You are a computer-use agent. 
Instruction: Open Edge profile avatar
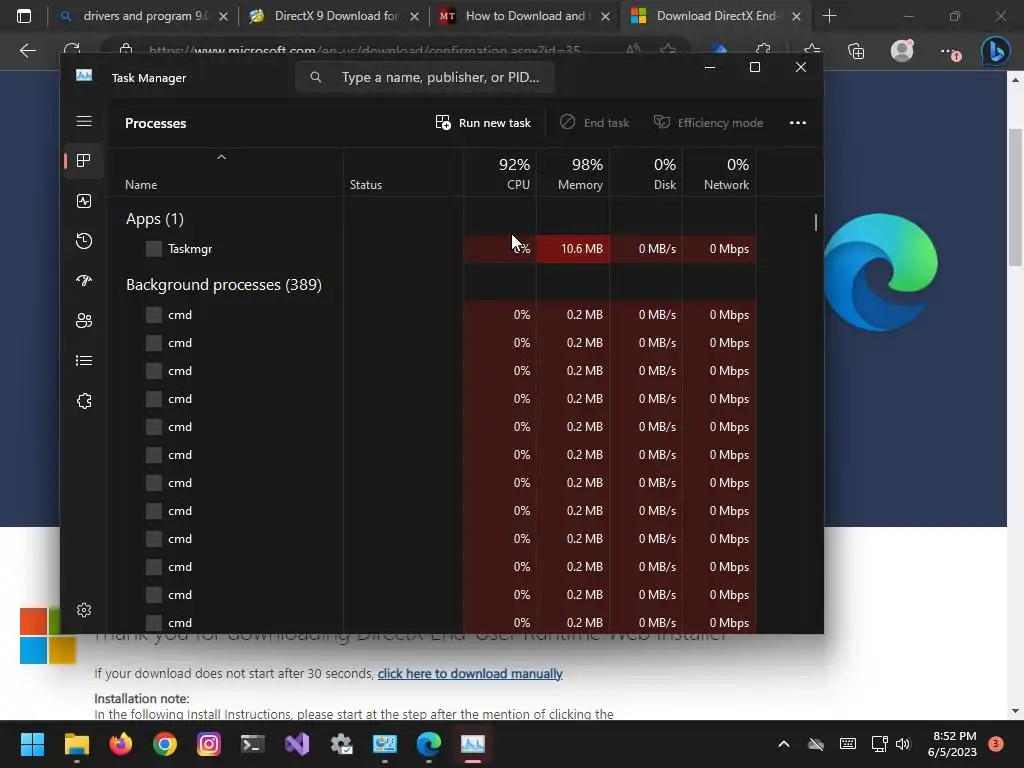[902, 50]
